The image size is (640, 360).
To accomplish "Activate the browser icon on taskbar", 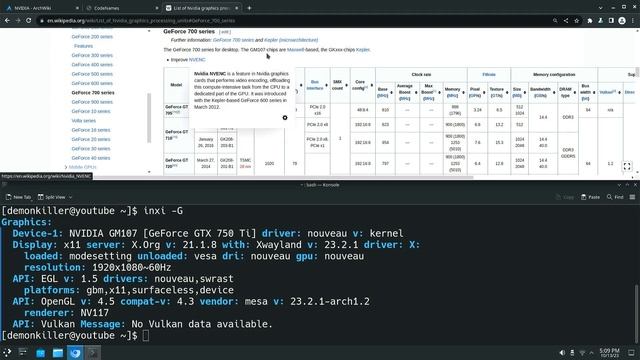I will 75,353.
